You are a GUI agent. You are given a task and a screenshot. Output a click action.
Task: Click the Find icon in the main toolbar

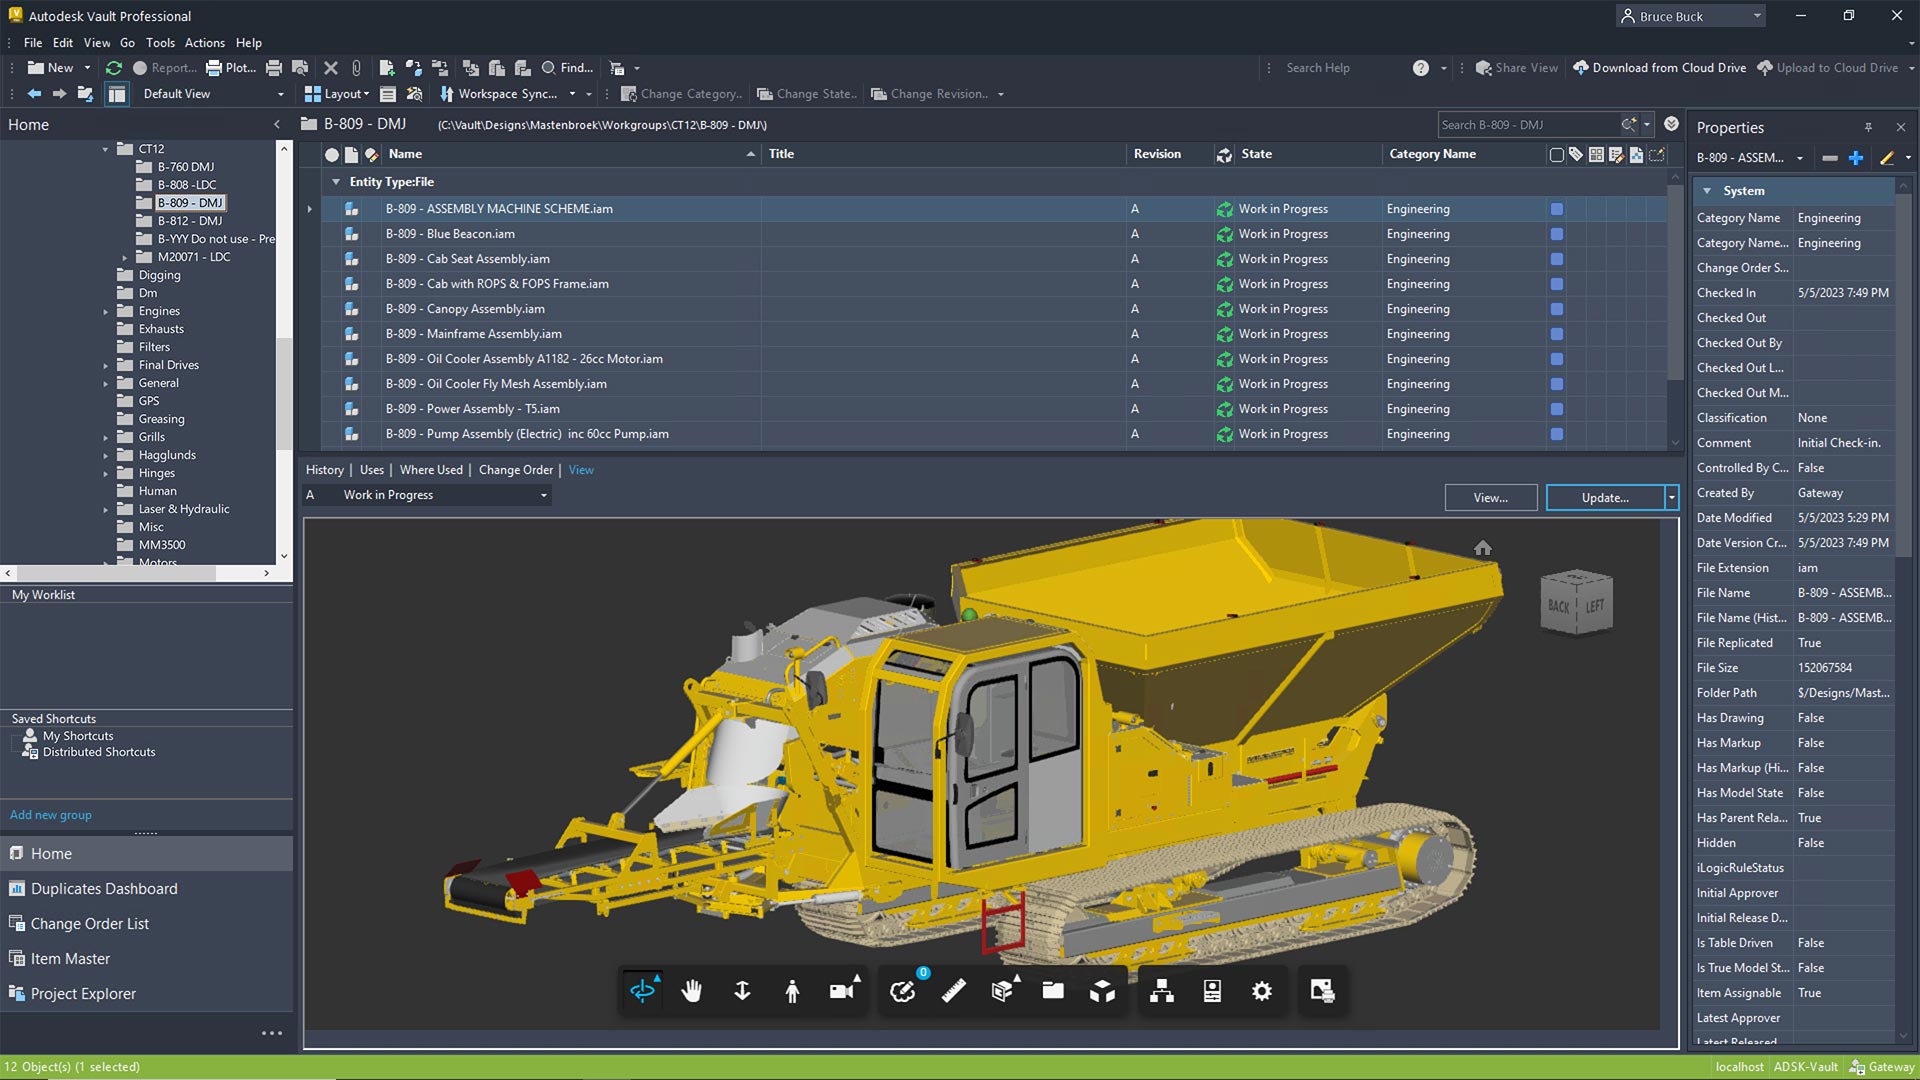[x=550, y=67]
